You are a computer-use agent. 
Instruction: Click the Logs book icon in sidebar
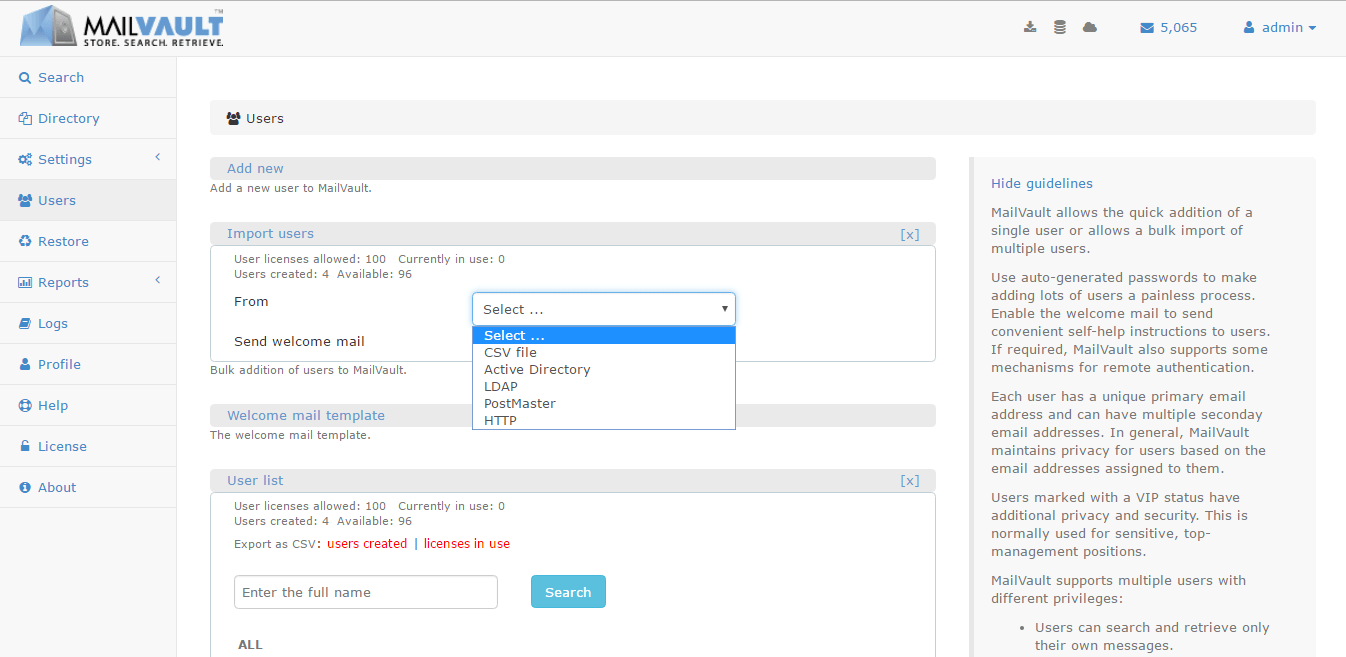click(25, 323)
